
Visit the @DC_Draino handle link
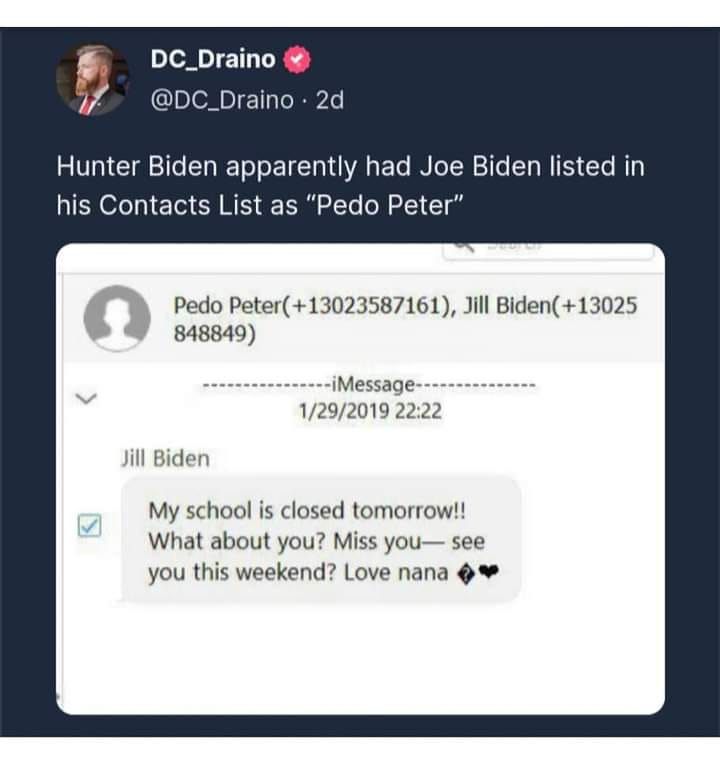pos(222,100)
